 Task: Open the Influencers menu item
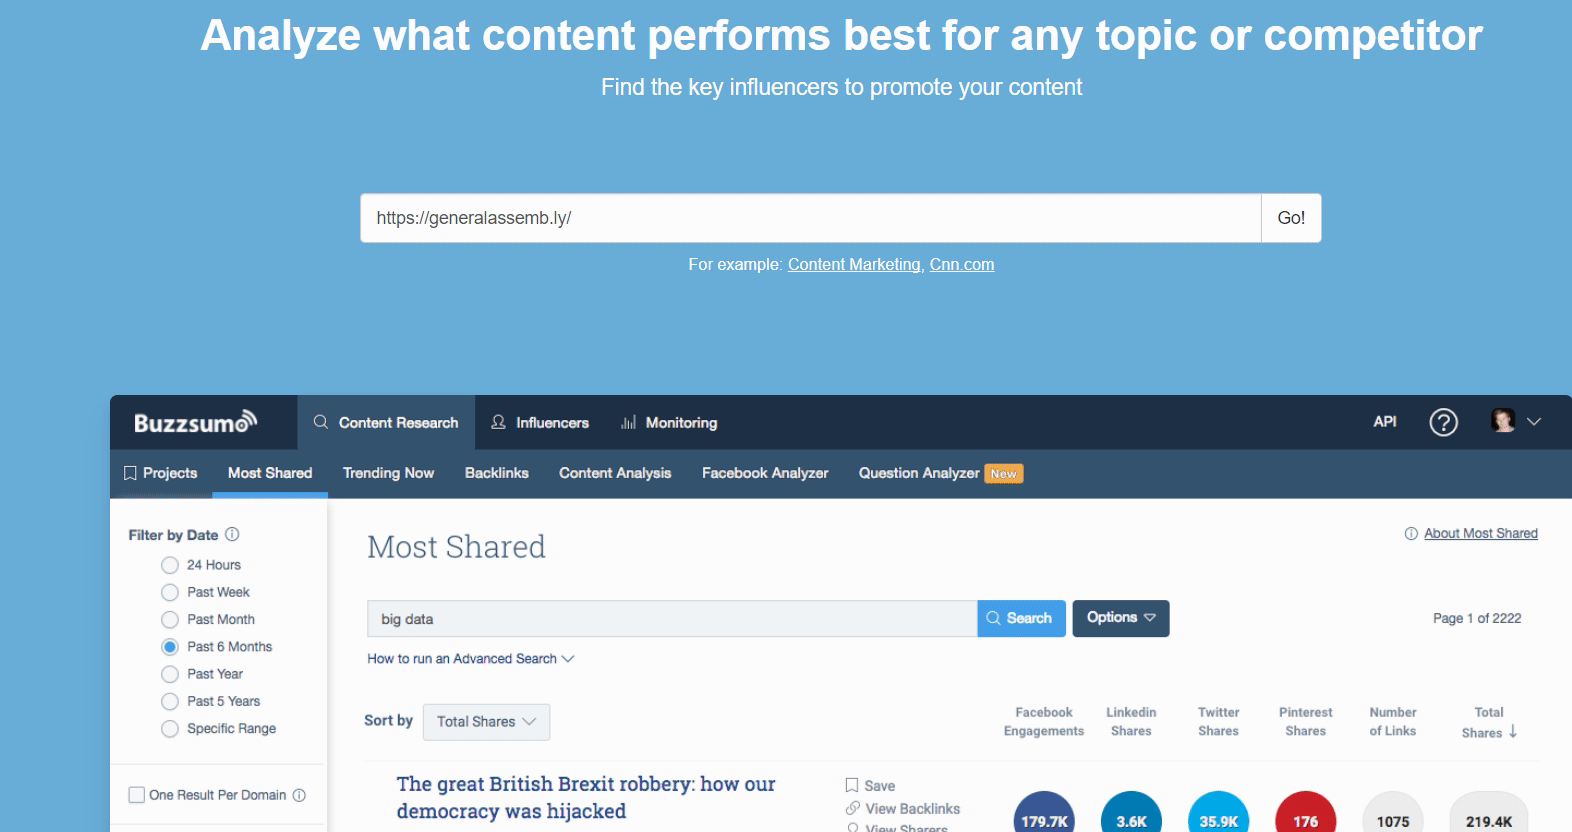[x=540, y=423]
